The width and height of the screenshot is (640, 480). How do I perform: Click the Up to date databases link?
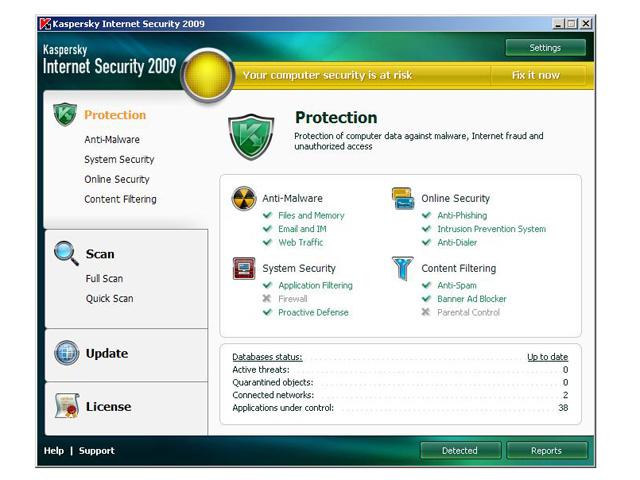(547, 357)
